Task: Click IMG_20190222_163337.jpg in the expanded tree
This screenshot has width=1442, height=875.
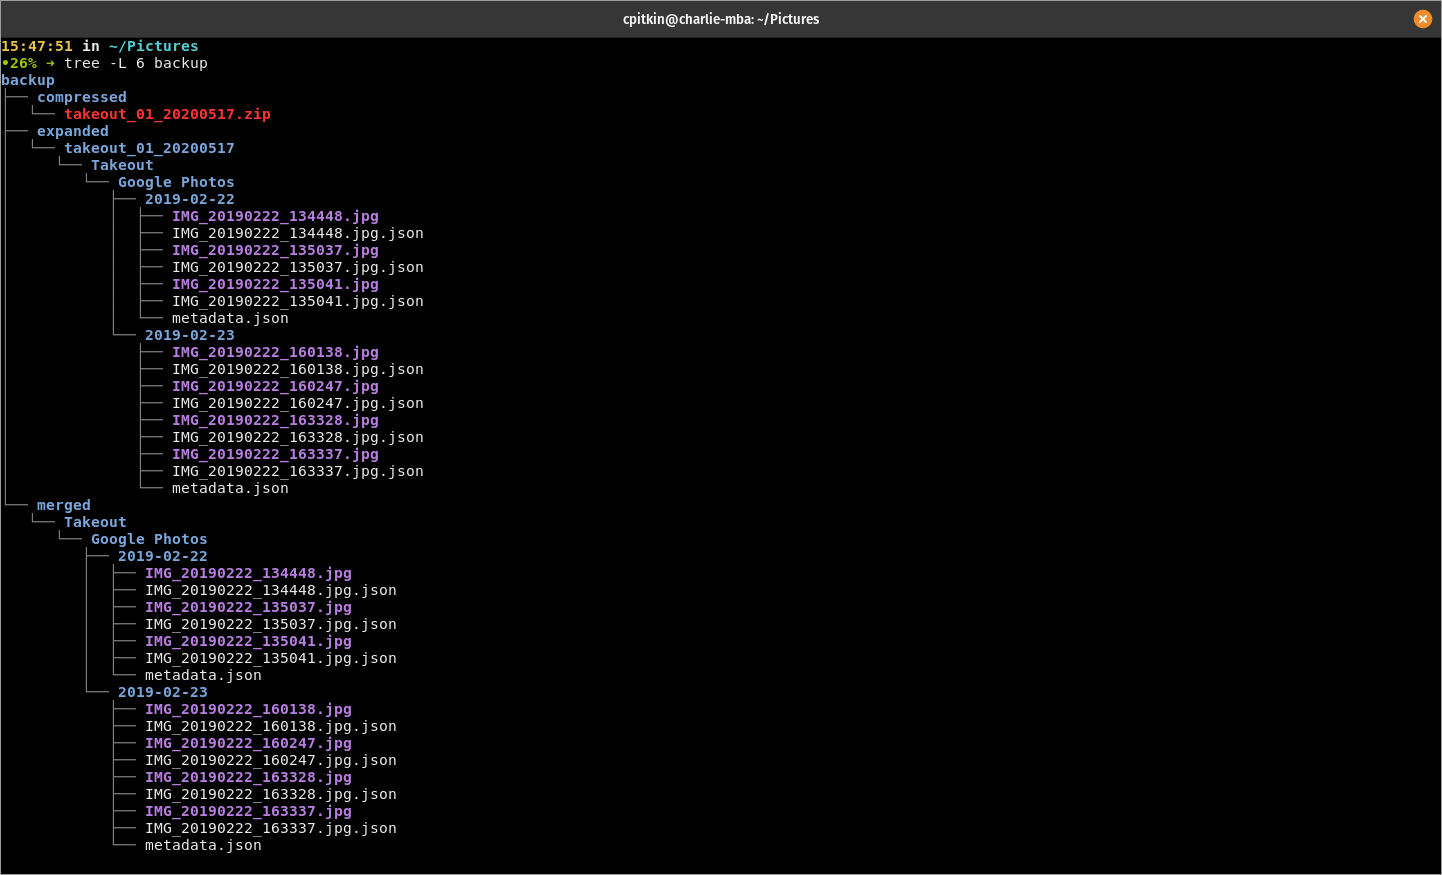Action: pos(275,454)
